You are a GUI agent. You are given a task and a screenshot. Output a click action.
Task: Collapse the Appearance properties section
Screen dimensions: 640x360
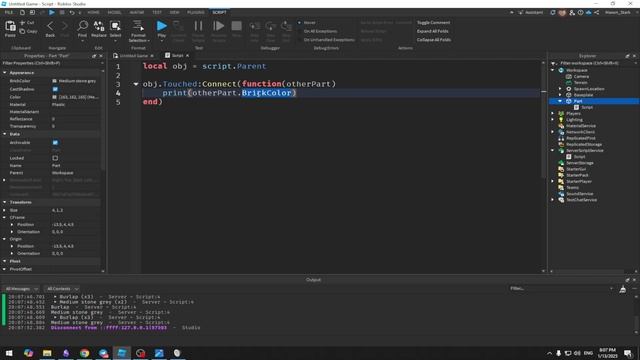tap(4, 73)
